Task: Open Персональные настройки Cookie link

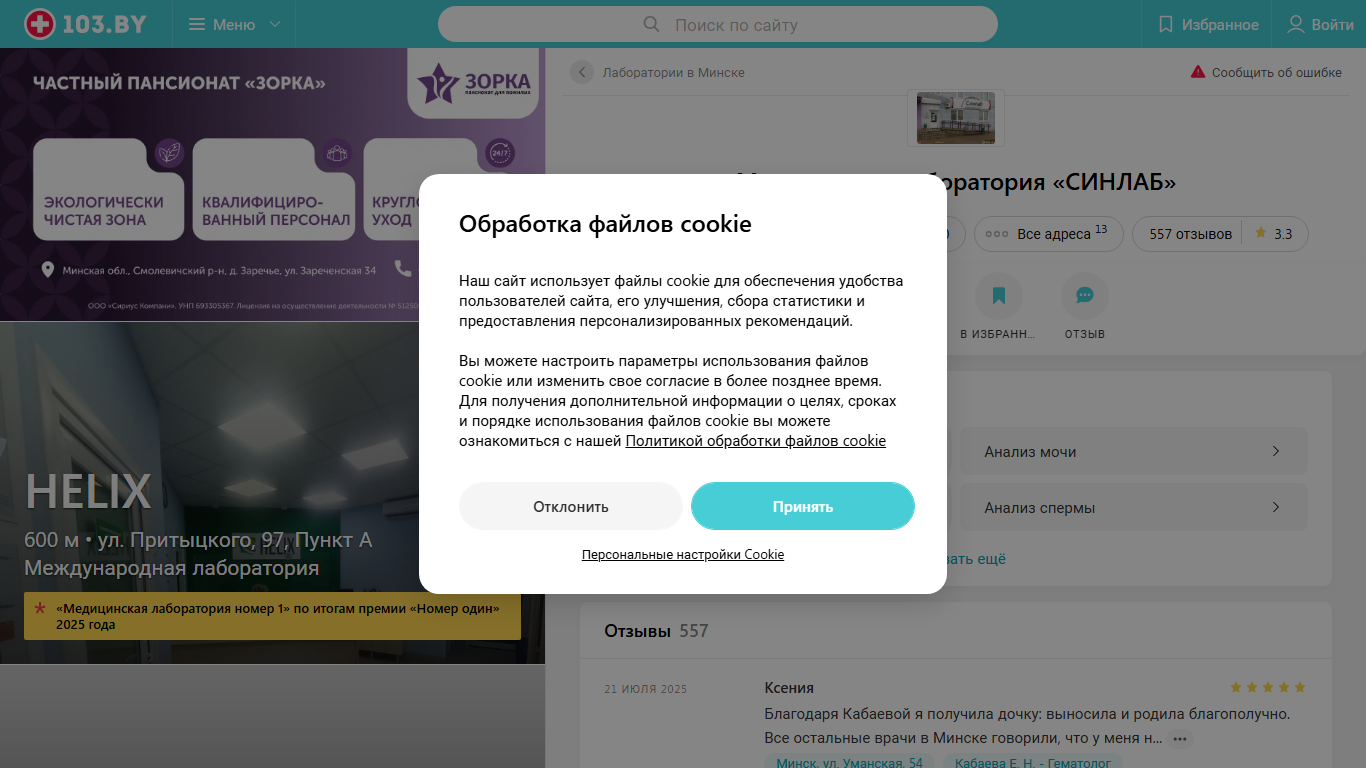Action: (x=683, y=555)
